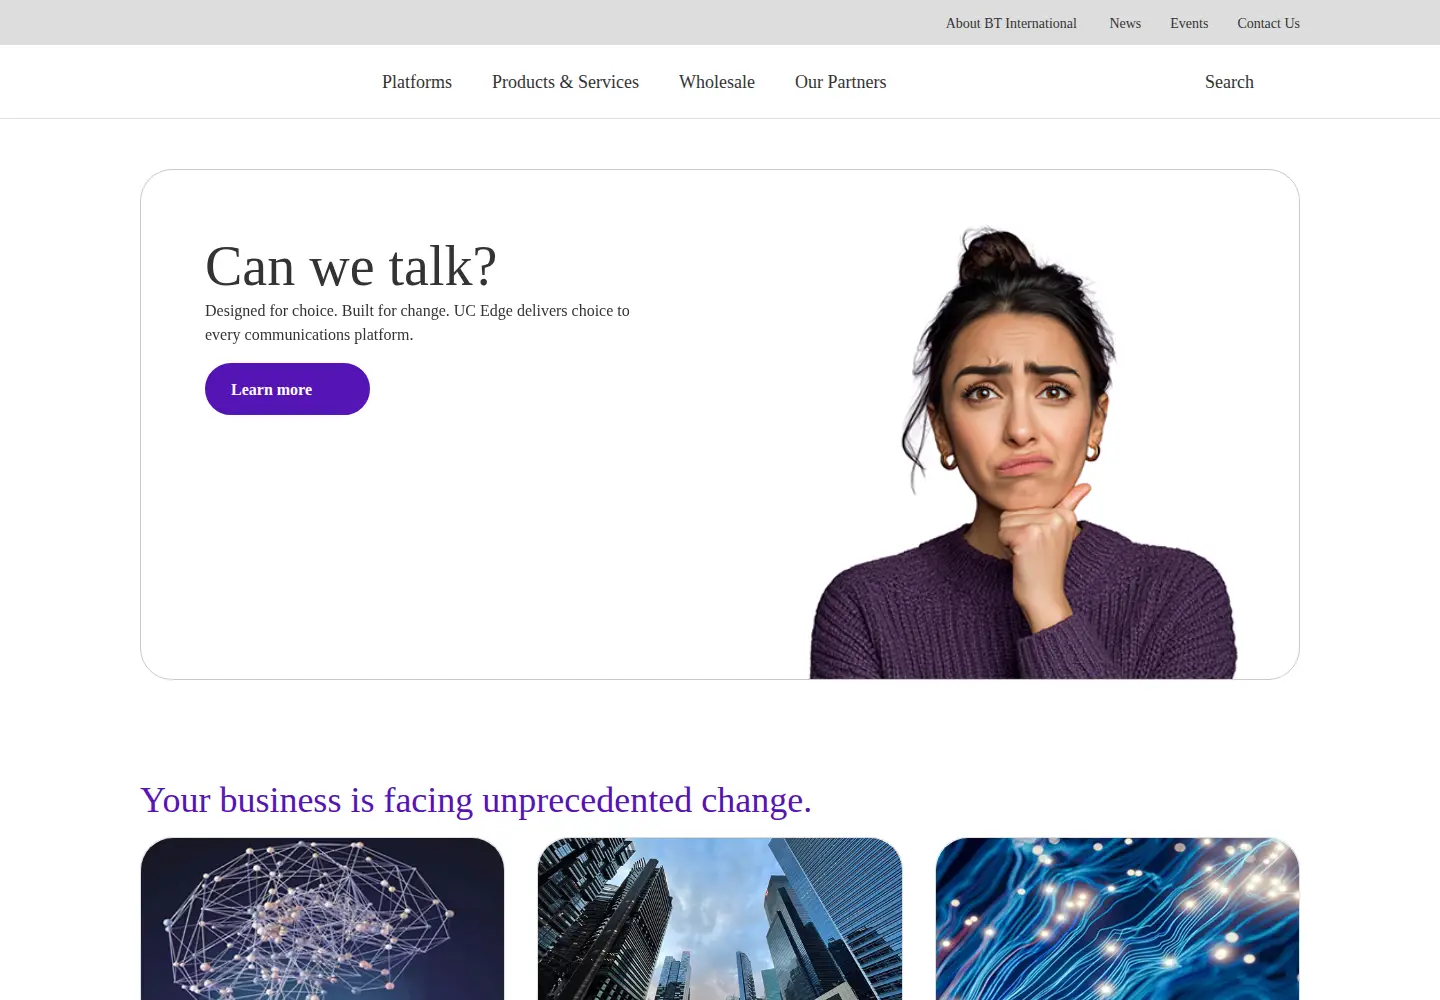
Task: Open About BT International link
Action: (1011, 23)
